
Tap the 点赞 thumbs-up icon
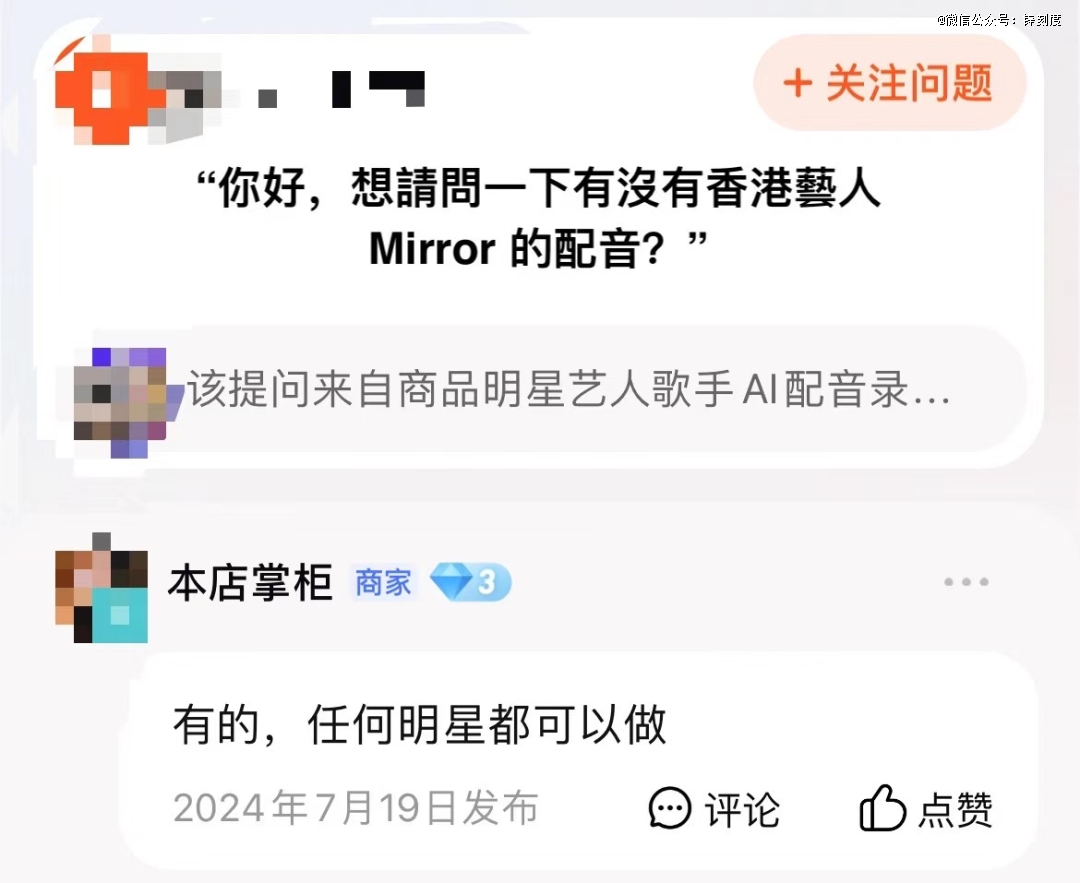pos(882,807)
